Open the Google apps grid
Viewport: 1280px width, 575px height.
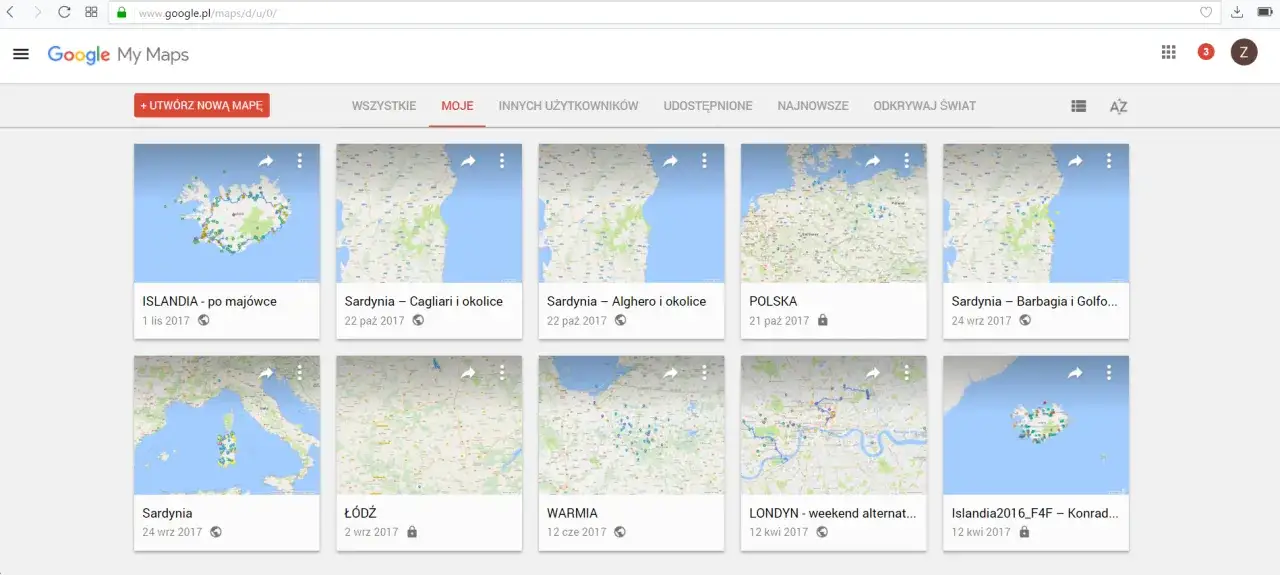pyautogui.click(x=1168, y=53)
